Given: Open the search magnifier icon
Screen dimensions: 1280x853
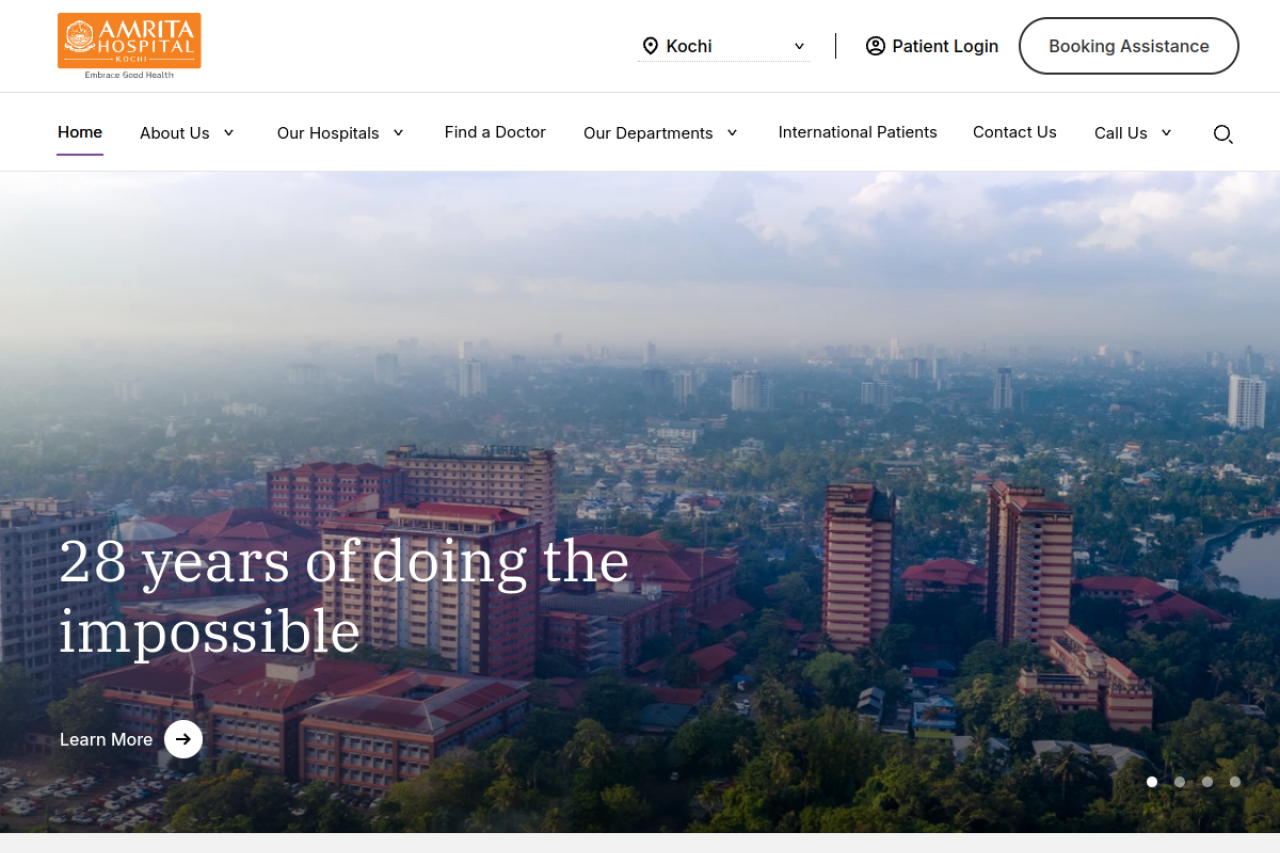Looking at the screenshot, I should (1222, 134).
